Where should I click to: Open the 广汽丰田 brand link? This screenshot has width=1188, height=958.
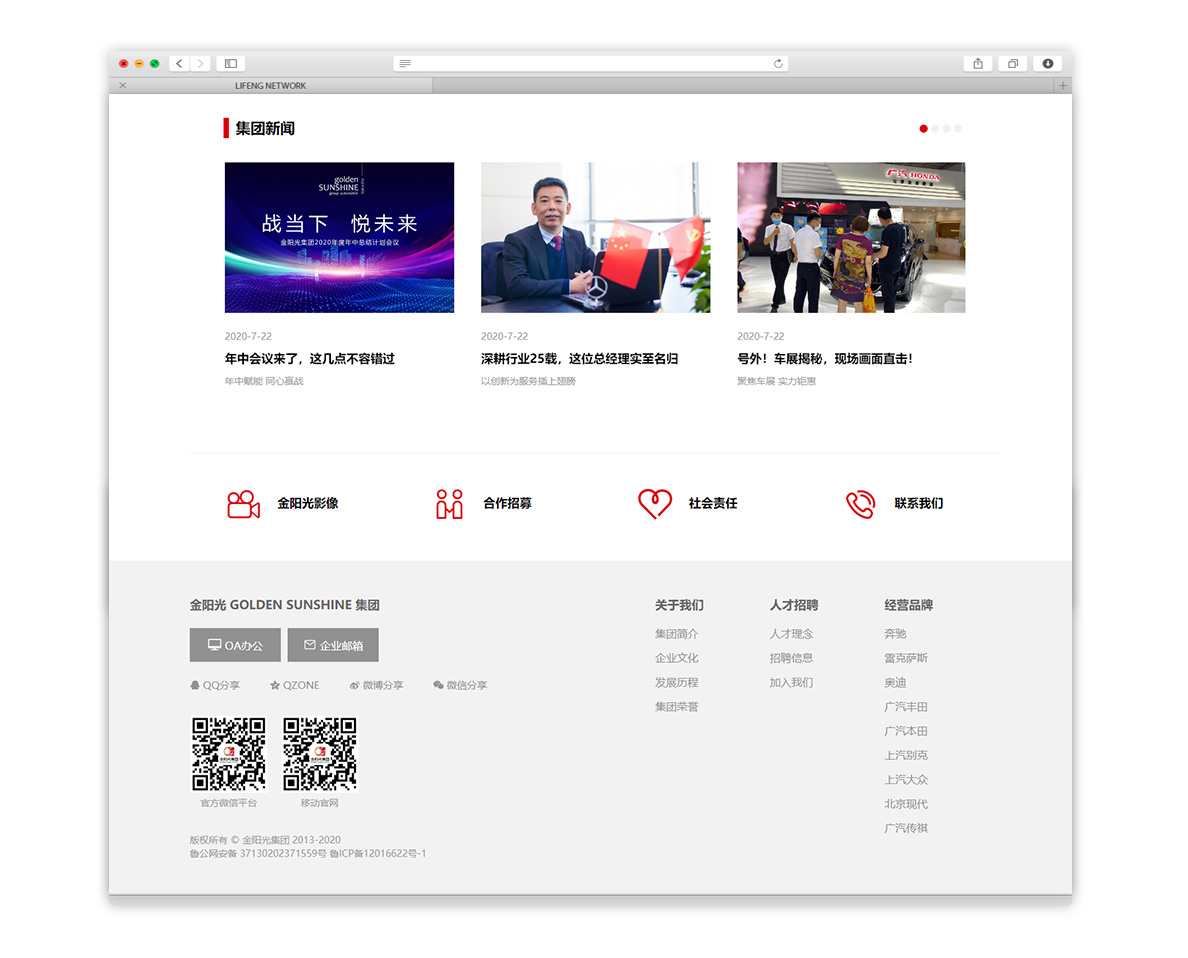(905, 706)
